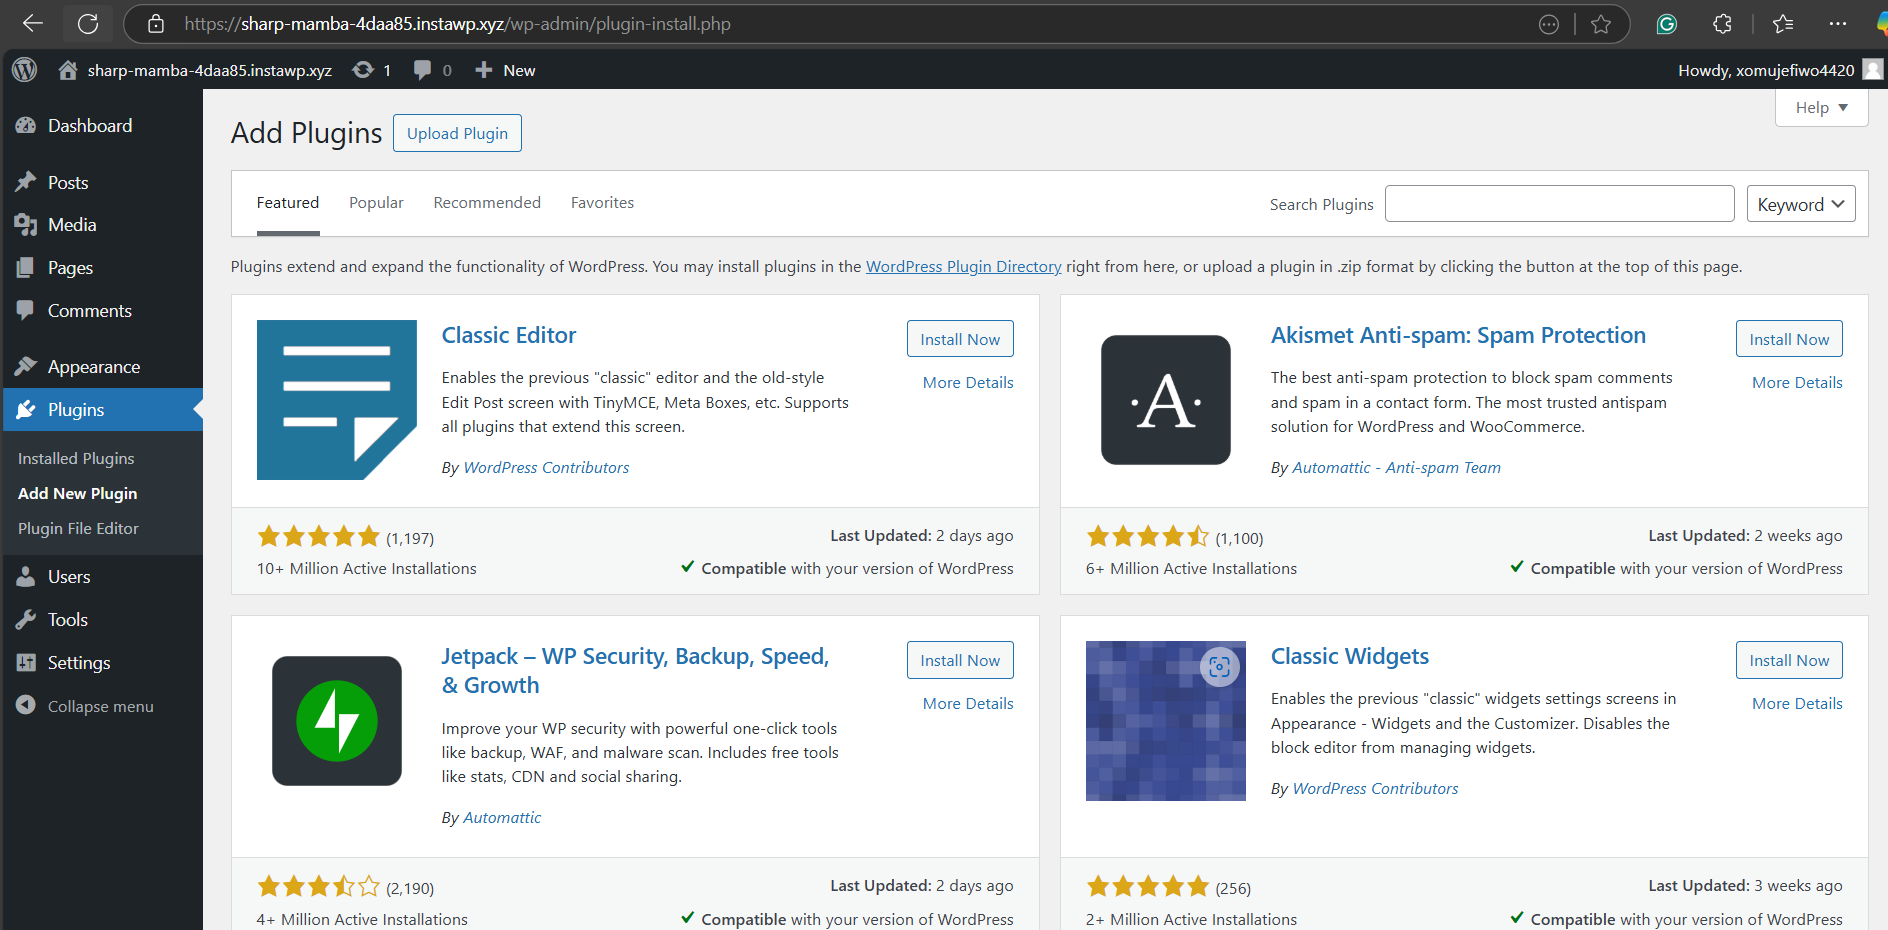The width and height of the screenshot is (1888, 930).
Task: Click the Media icon in sidebar
Action: pos(26,225)
